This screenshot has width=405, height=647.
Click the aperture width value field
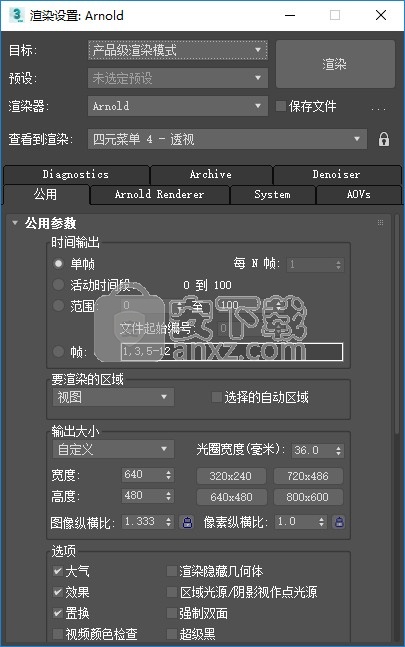313,450
